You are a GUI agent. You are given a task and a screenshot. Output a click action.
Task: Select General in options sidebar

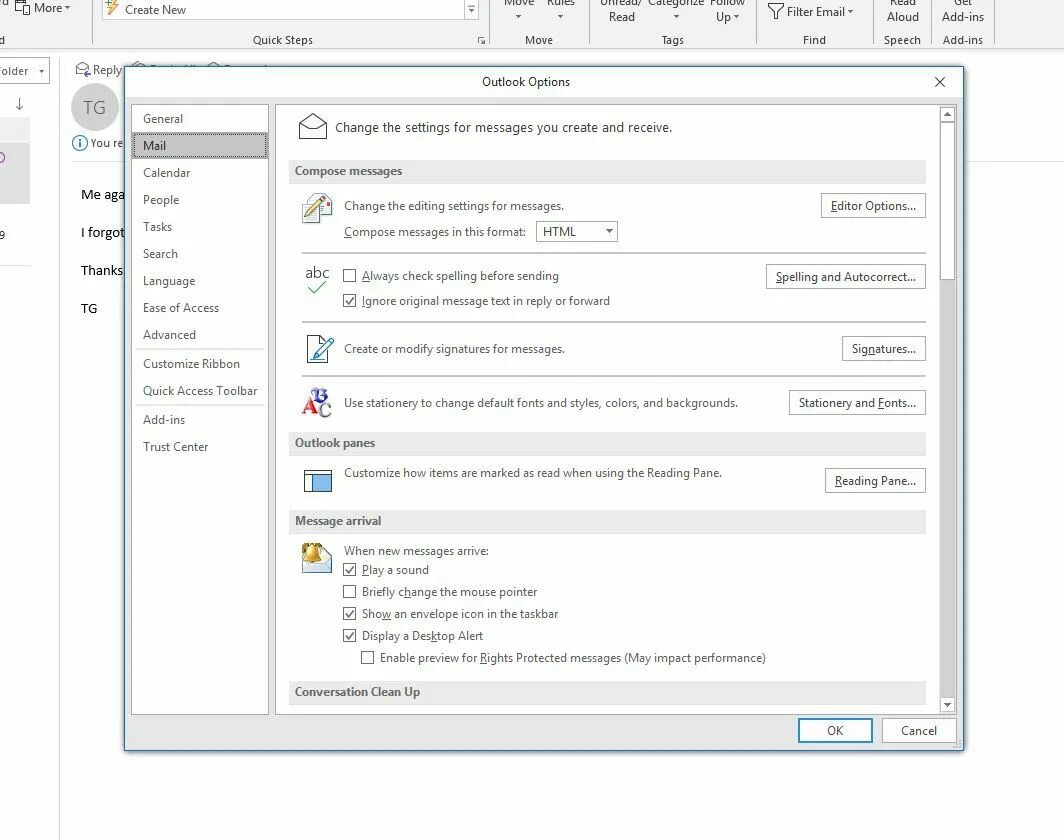click(200, 119)
